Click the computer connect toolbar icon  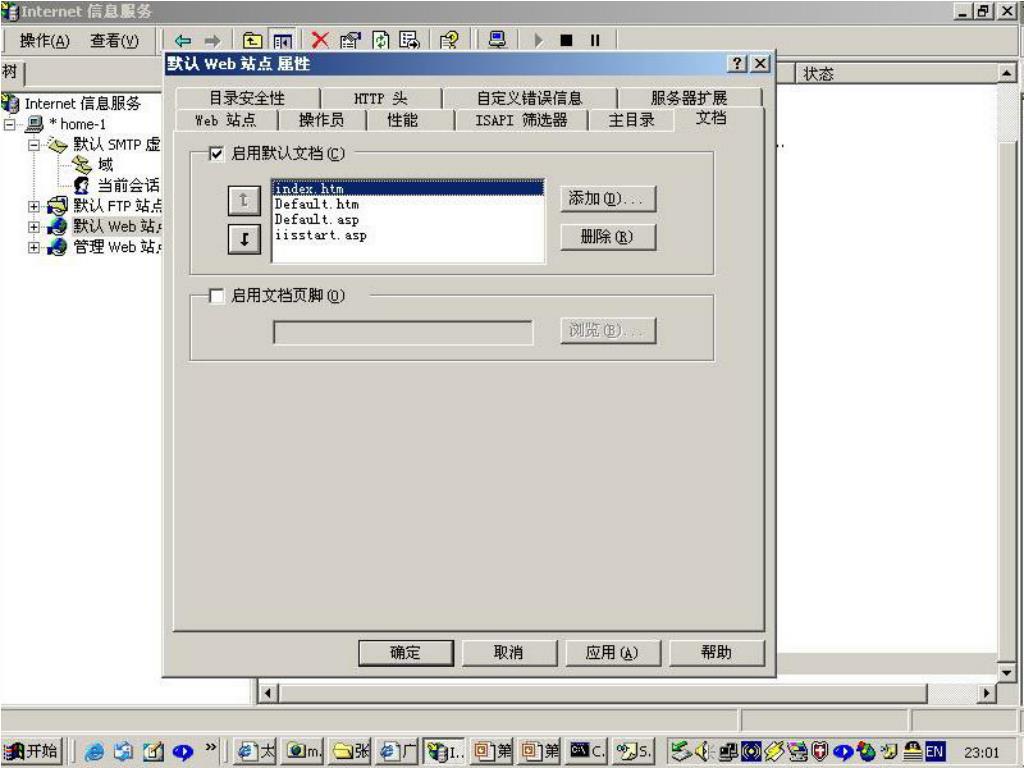(x=496, y=41)
